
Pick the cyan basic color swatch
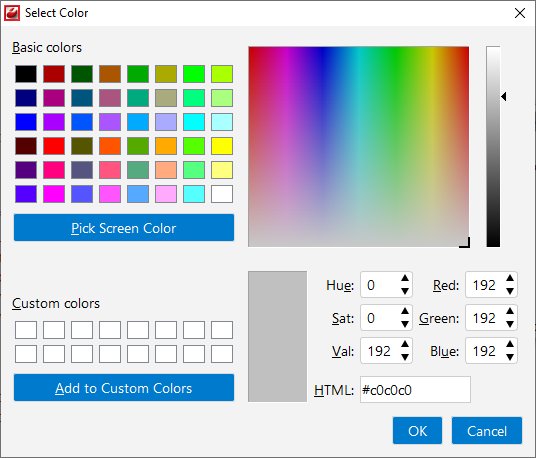[194, 122]
